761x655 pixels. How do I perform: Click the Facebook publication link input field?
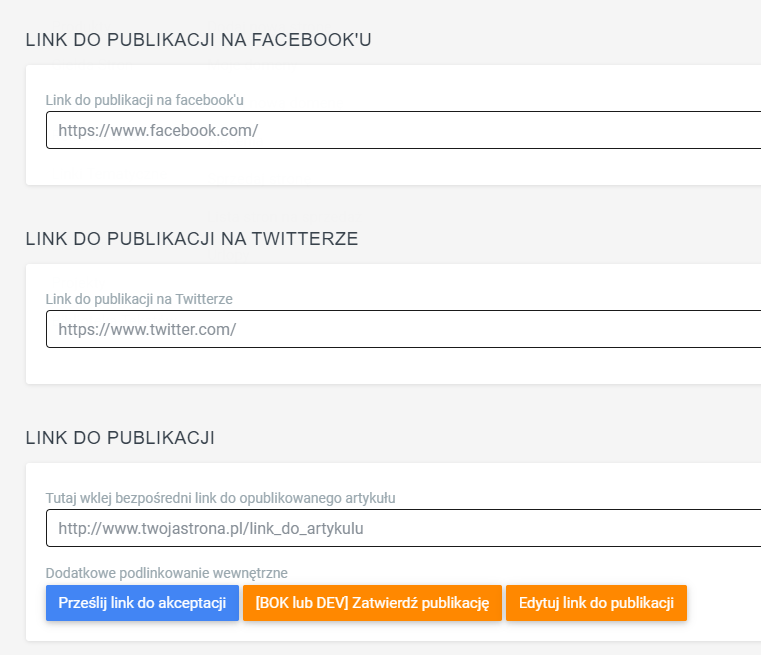point(403,130)
